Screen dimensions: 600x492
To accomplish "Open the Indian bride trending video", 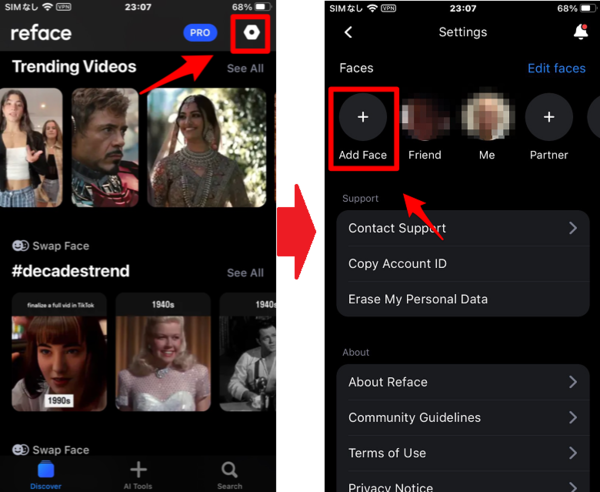I will point(207,148).
